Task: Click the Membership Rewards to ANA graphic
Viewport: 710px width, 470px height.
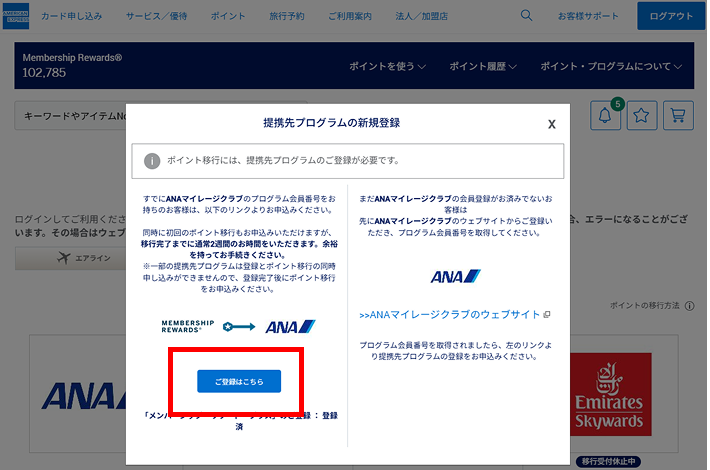Action: tap(238, 326)
